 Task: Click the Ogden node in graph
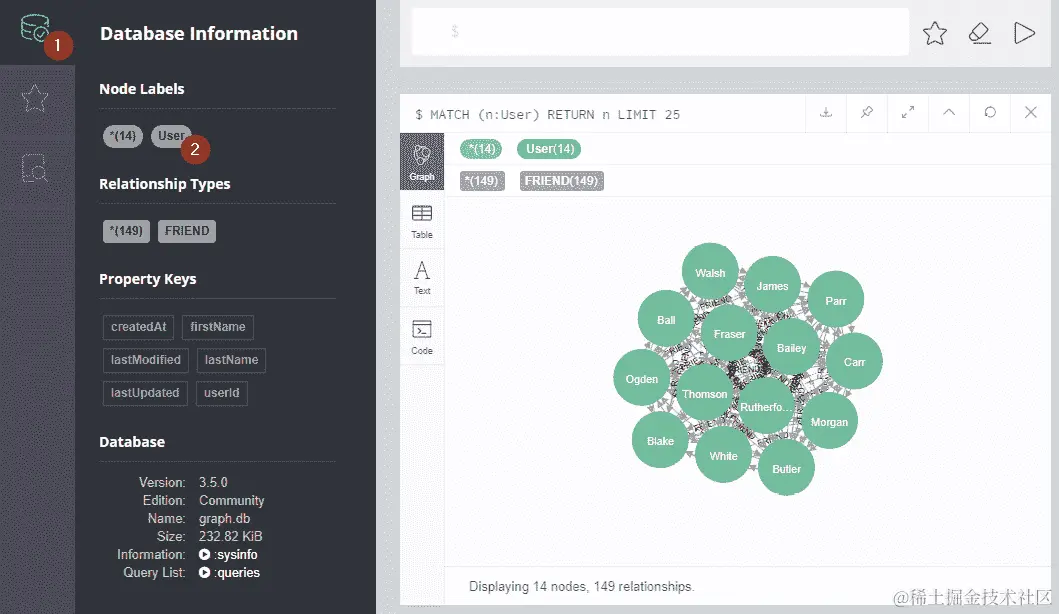click(642, 378)
